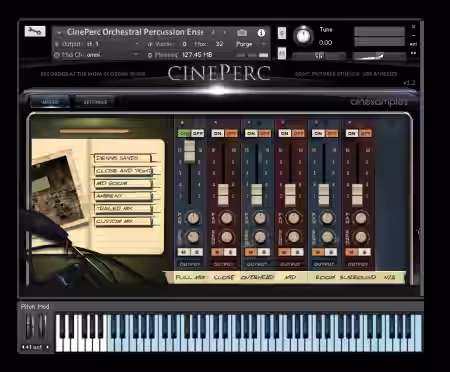The width and height of the screenshot is (450, 372).
Task: Click the Tune value 0.00
Action: click(x=325, y=43)
